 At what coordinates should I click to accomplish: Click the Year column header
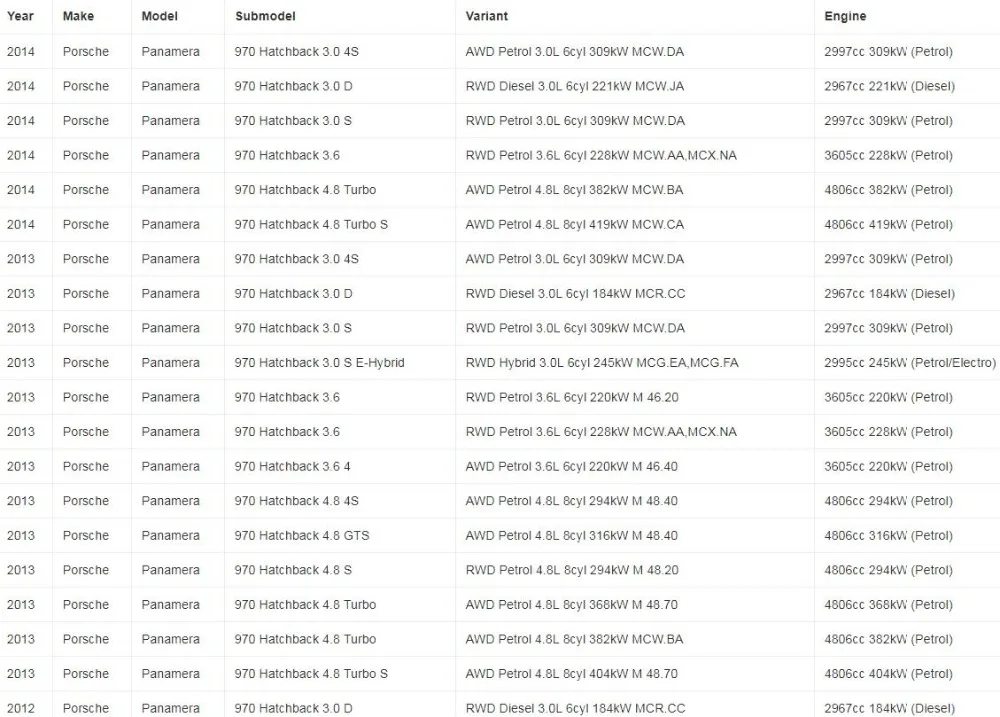tap(20, 16)
